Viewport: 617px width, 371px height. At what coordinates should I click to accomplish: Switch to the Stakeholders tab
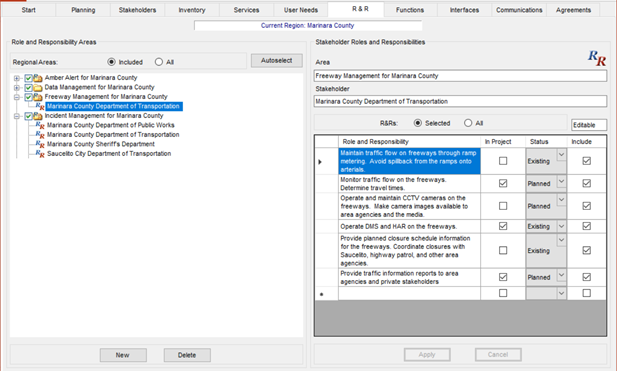click(x=137, y=10)
